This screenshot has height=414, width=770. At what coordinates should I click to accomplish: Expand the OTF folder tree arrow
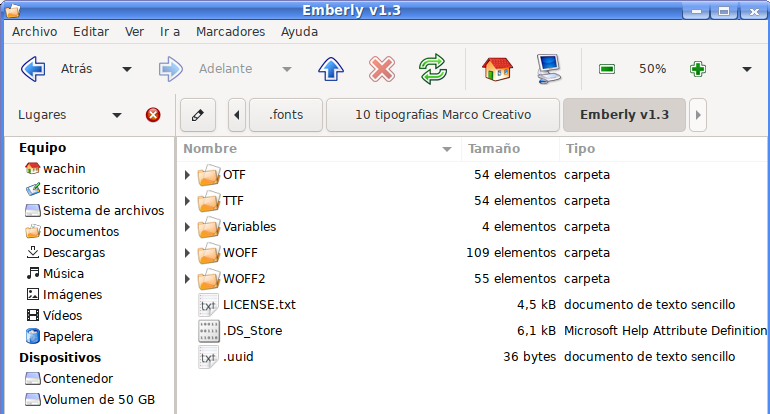(x=187, y=175)
